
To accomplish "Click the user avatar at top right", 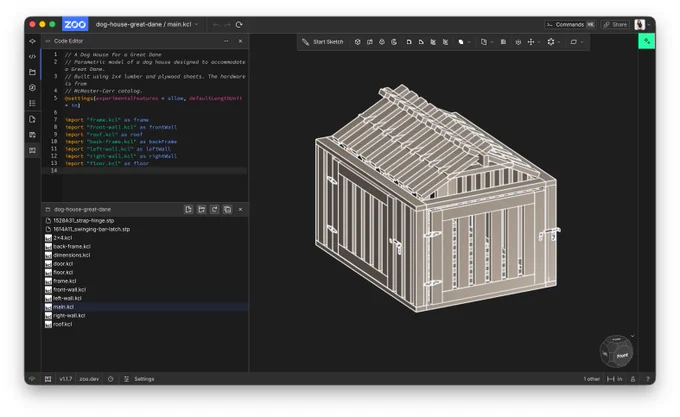I will tap(640, 25).
